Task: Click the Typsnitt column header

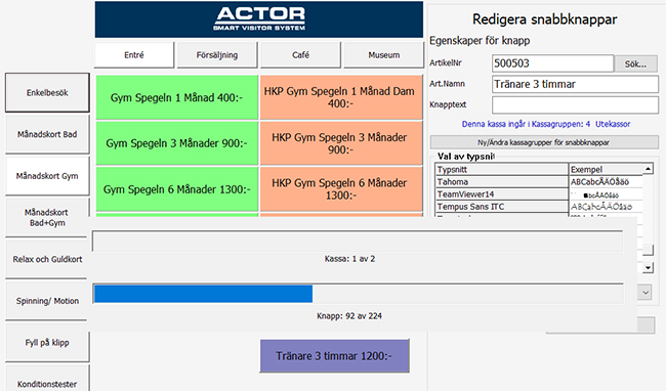Action: coord(502,169)
